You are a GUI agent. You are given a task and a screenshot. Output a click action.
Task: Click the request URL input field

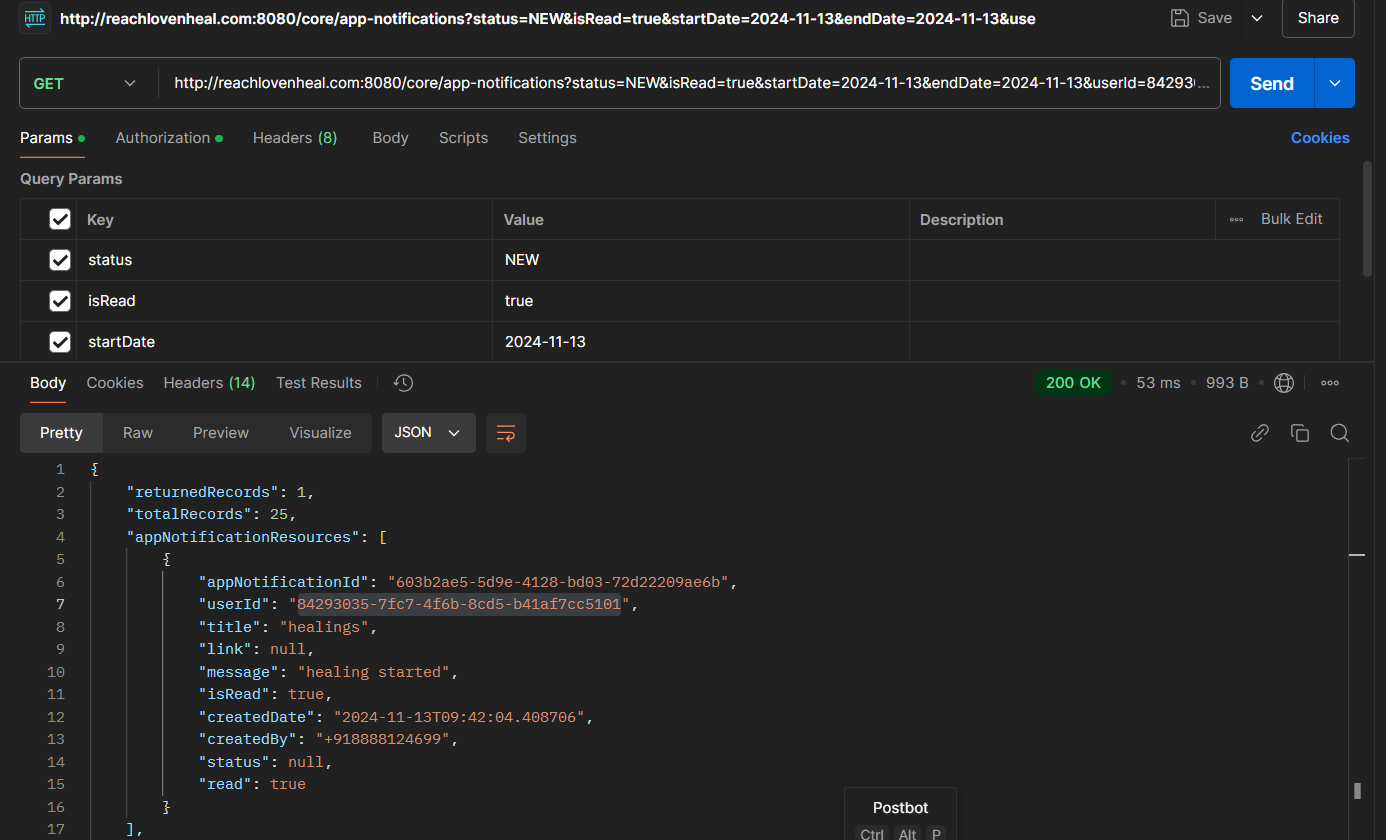tap(692, 83)
